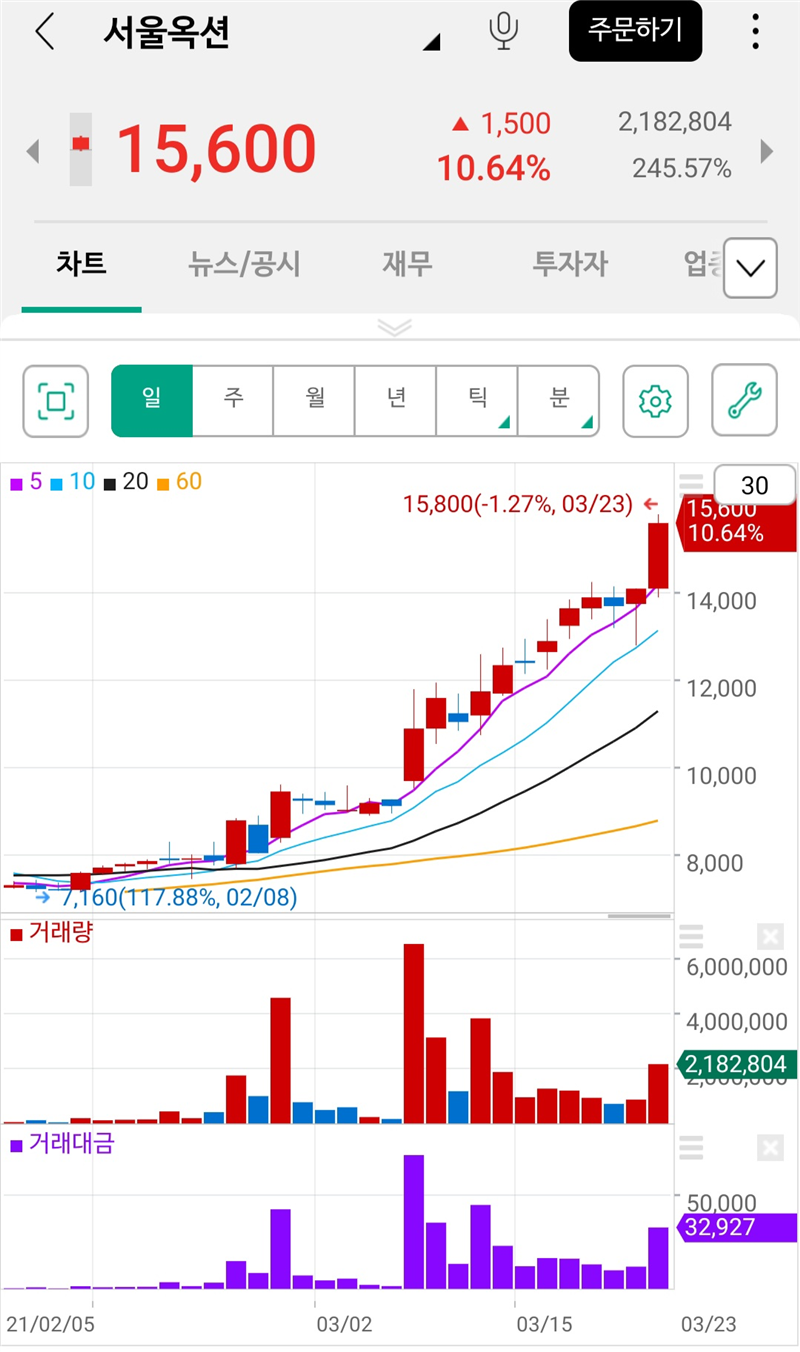
Task: Select 주 weekly chart period
Action: pos(233,401)
